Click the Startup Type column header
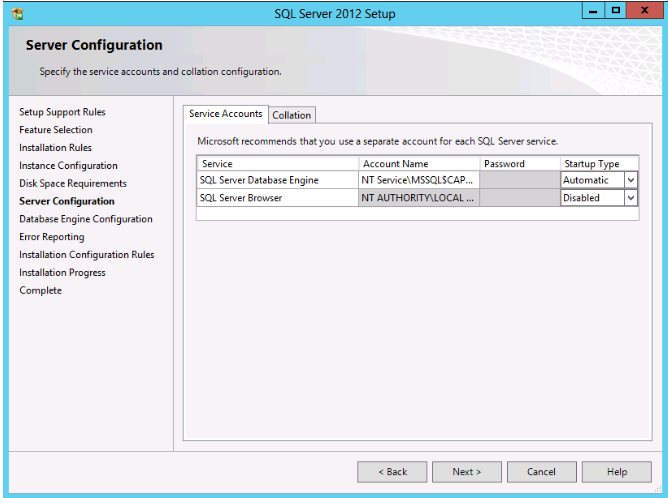 pyautogui.click(x=599, y=164)
